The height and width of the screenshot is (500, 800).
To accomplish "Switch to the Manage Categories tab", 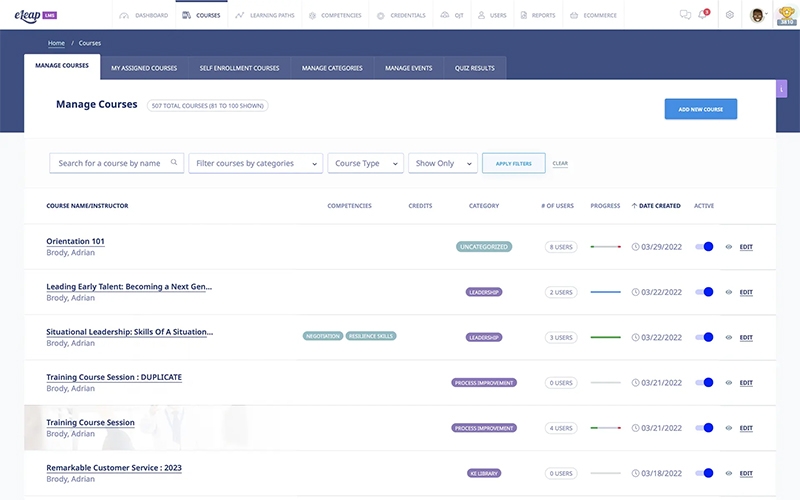I will (x=332, y=68).
